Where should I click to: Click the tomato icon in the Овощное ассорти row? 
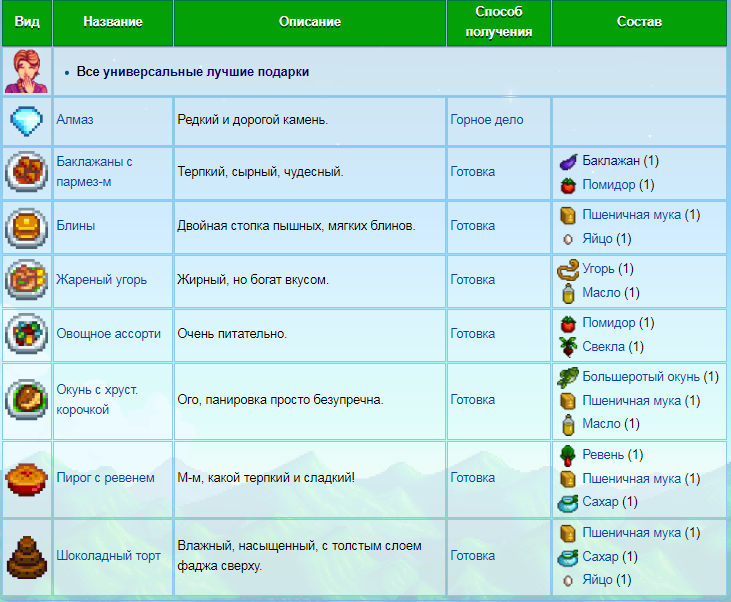coord(568,324)
